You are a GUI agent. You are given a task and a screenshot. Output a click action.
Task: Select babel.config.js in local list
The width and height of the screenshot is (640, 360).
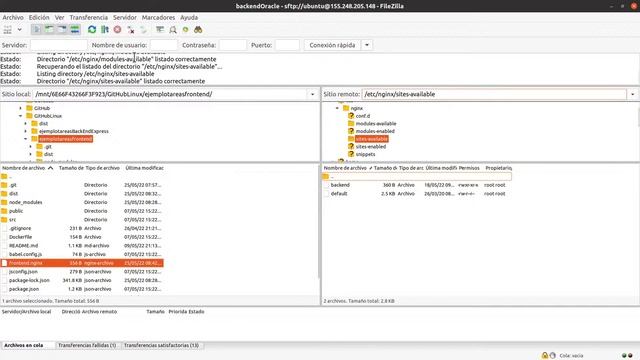[25, 254]
